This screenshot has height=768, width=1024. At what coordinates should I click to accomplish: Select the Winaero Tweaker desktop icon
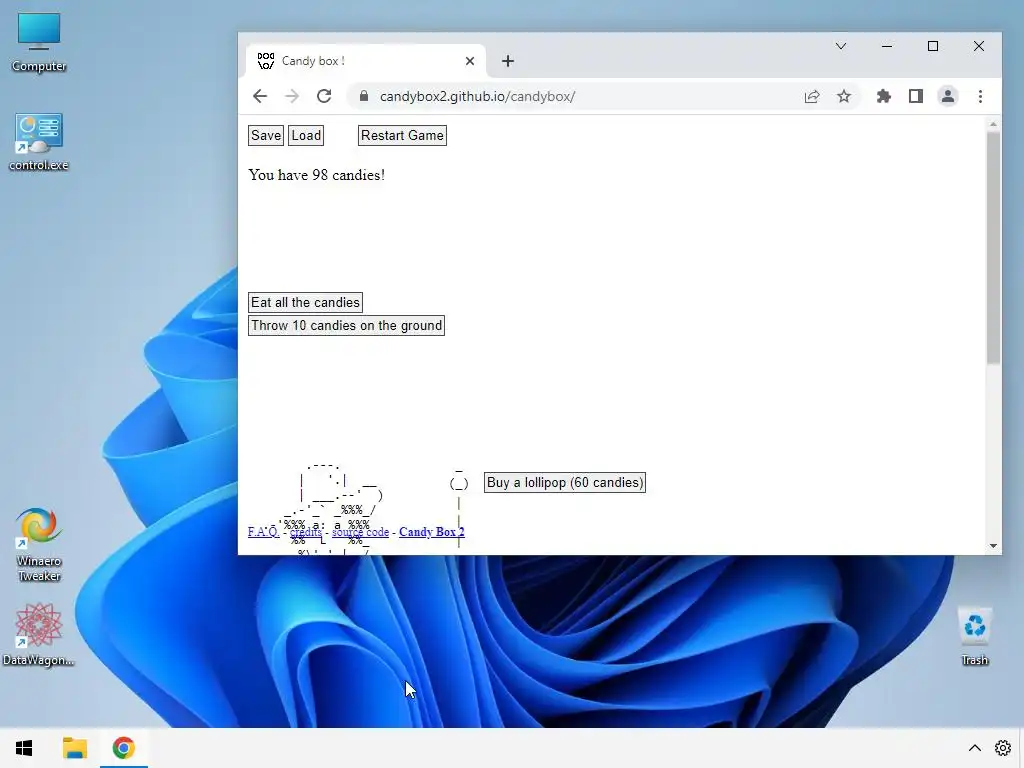click(x=39, y=545)
